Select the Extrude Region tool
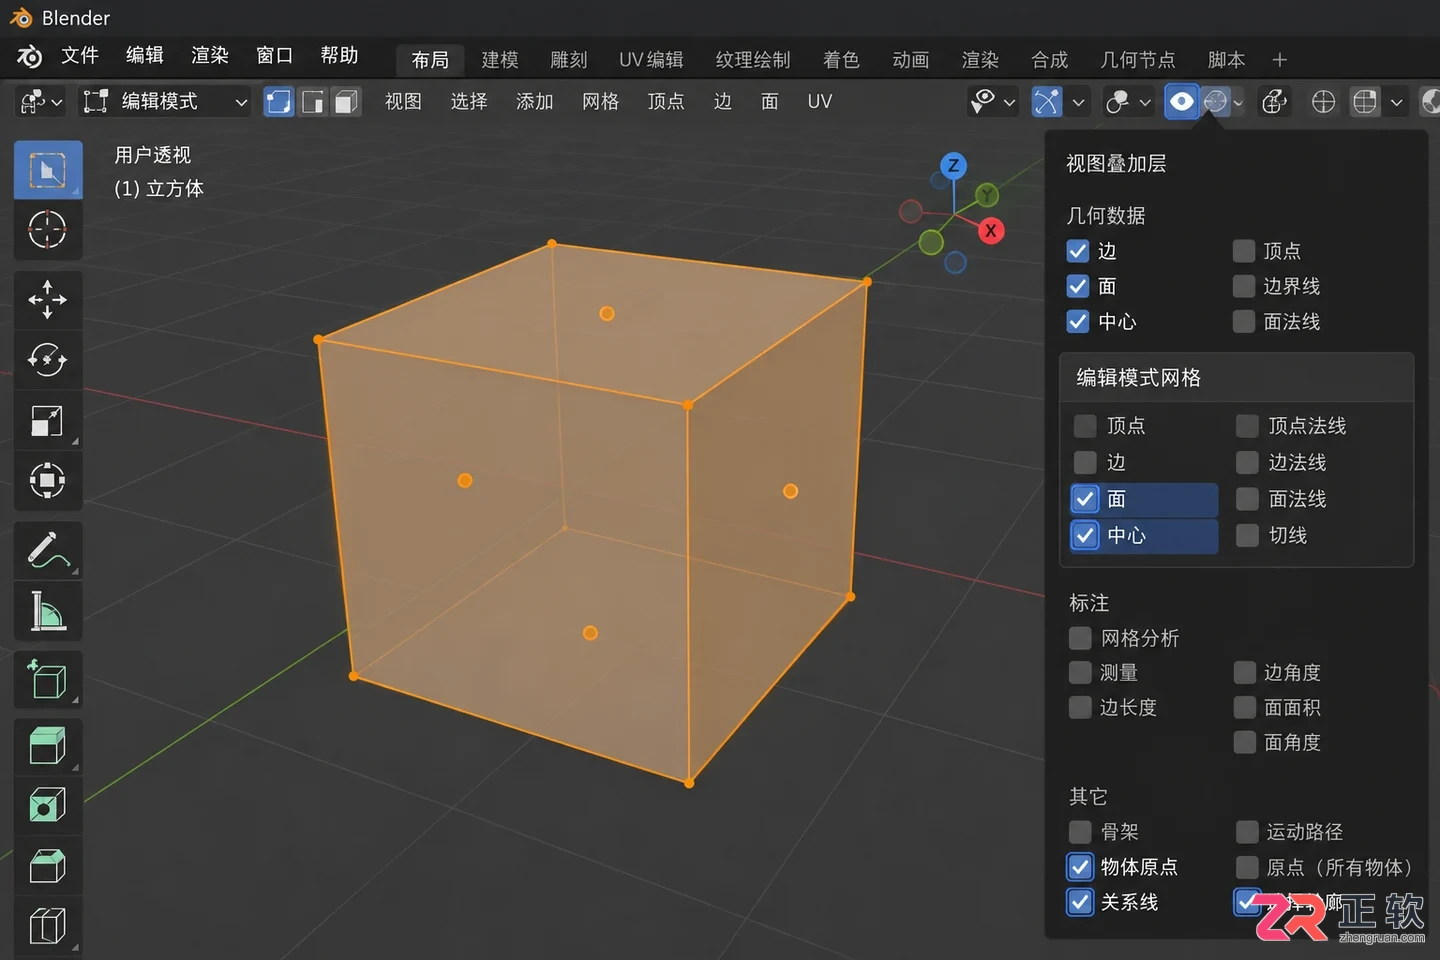This screenshot has height=960, width=1440. coord(48,746)
